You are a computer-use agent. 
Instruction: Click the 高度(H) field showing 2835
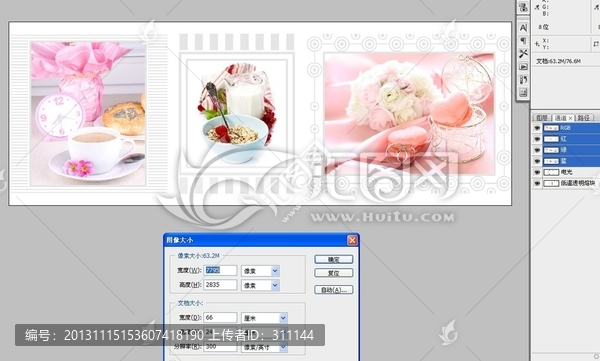[x=220, y=285]
